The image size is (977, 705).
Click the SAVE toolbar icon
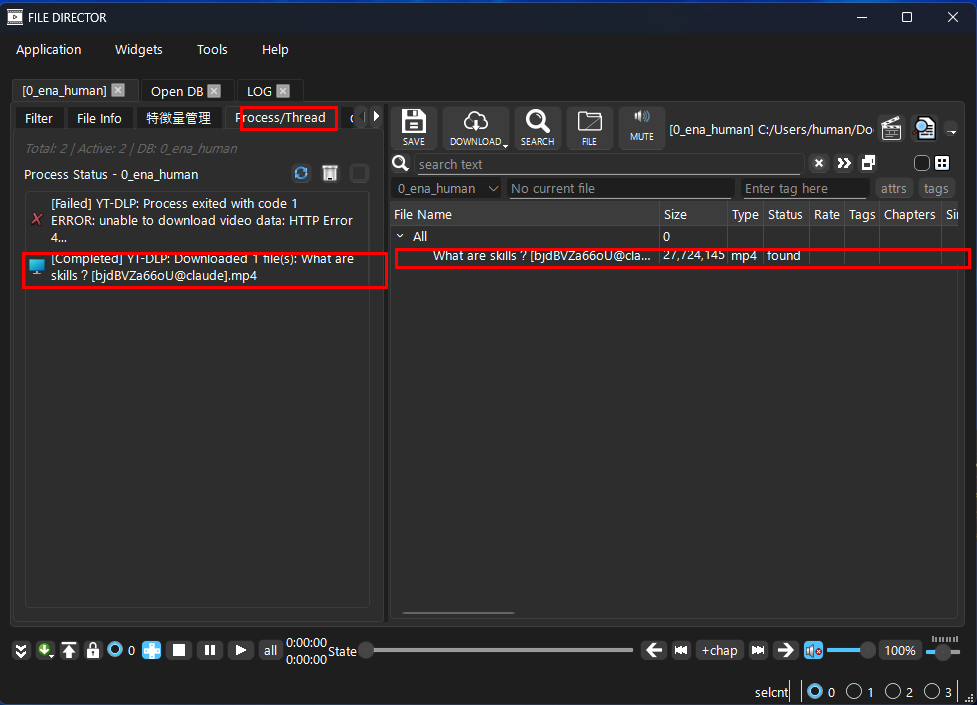414,128
